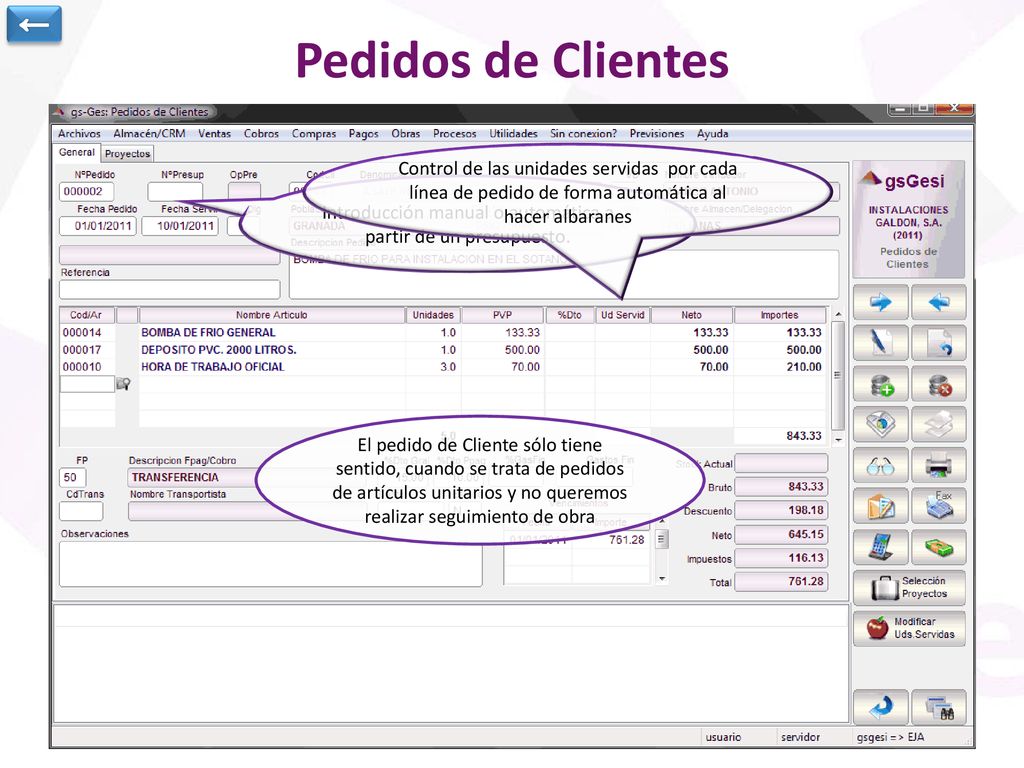Screen dimensions: 1024x768
Task: Open the Previsiones menu
Action: click(x=656, y=133)
